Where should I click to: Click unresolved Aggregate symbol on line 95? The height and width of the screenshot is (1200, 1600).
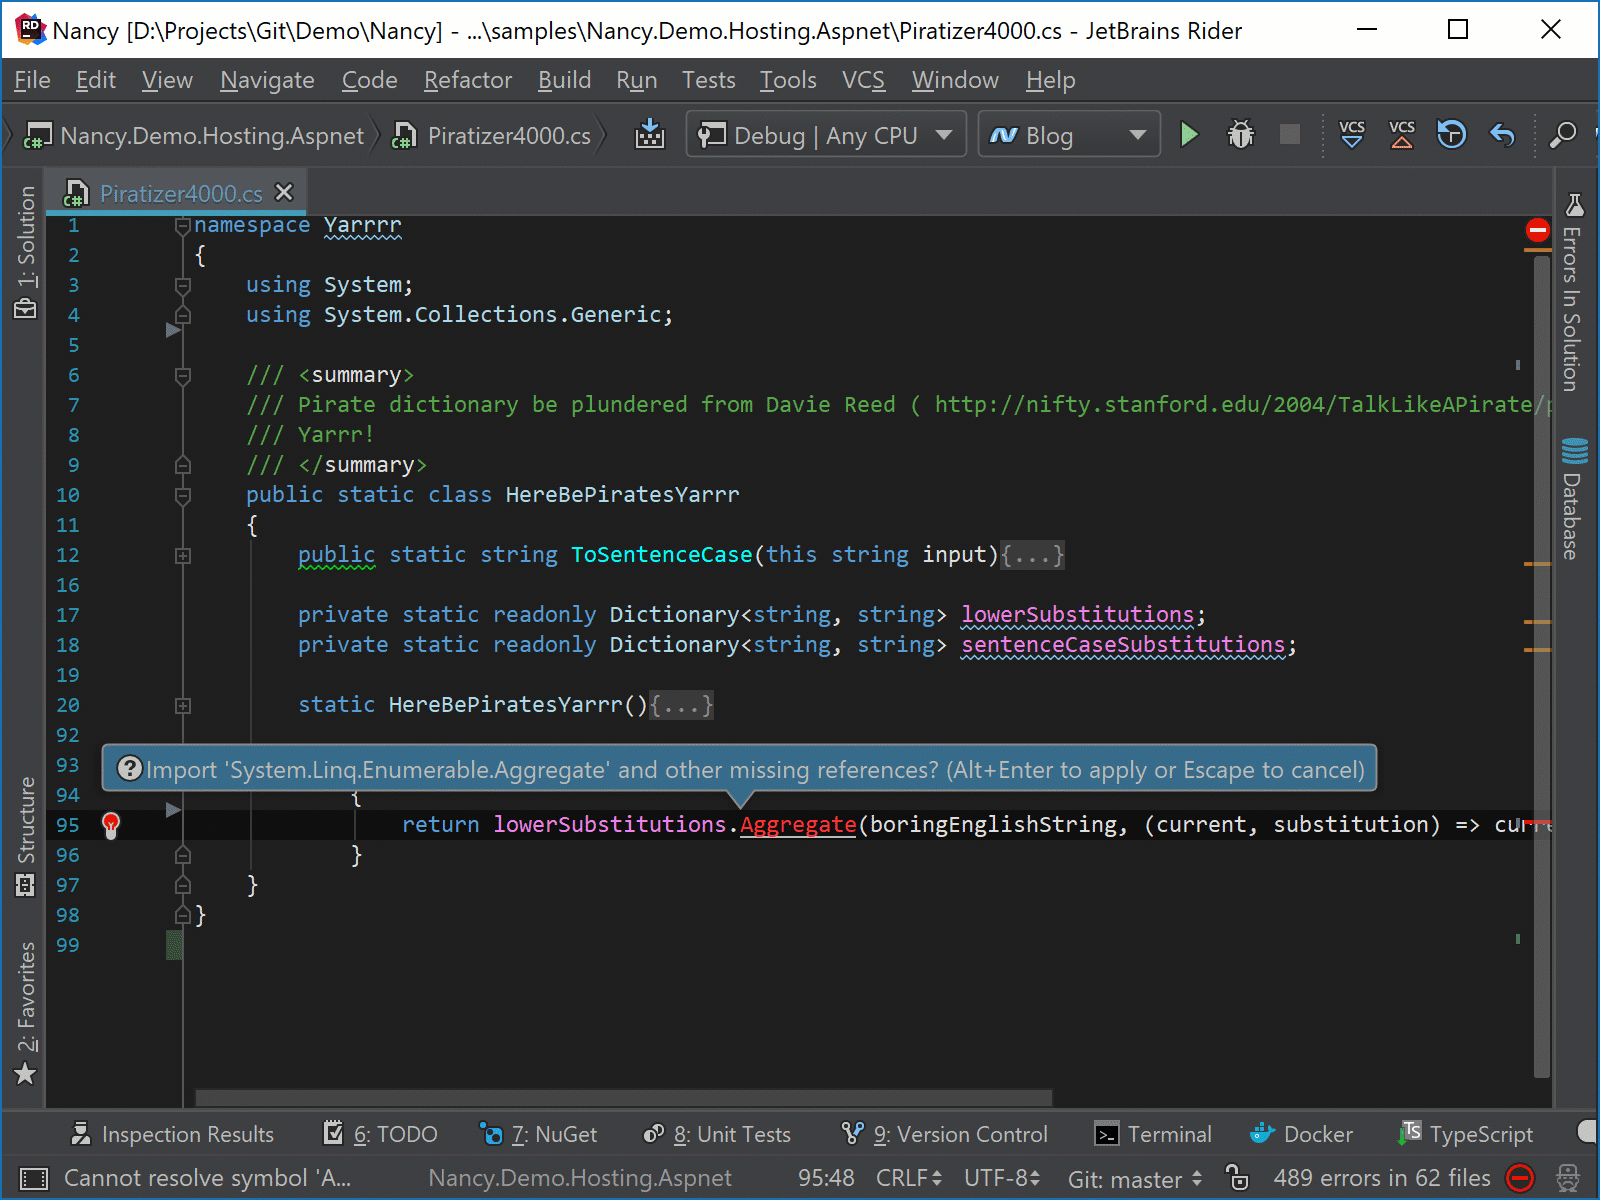(798, 824)
